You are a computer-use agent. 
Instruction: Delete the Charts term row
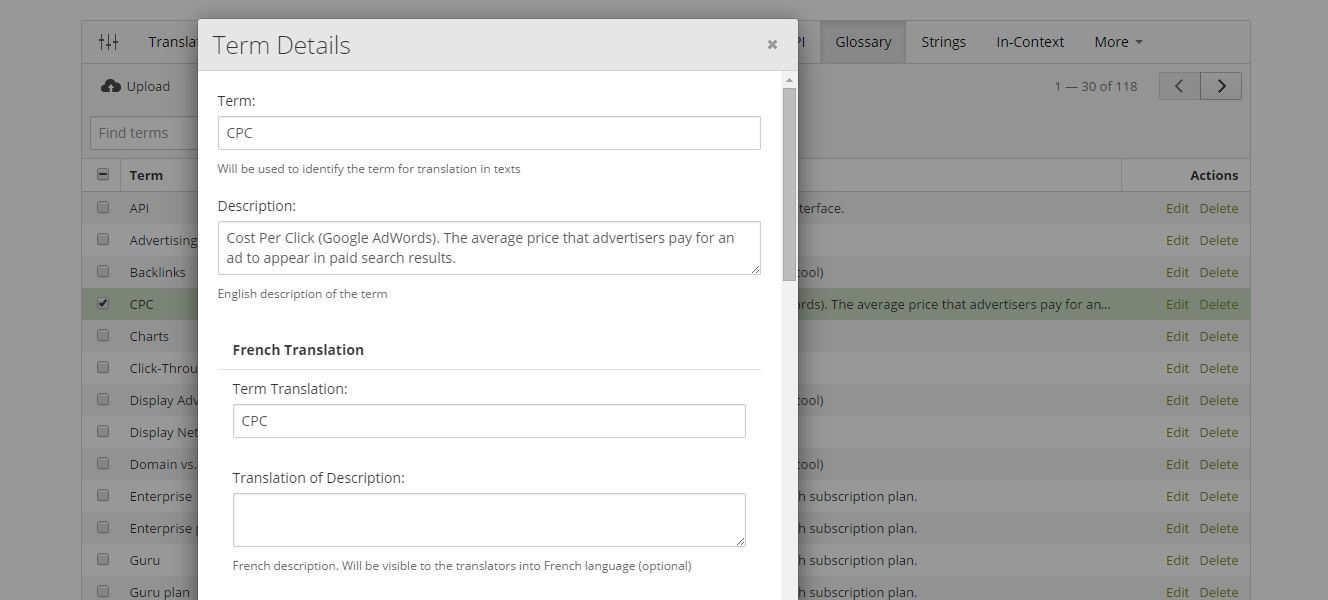[x=1218, y=336]
